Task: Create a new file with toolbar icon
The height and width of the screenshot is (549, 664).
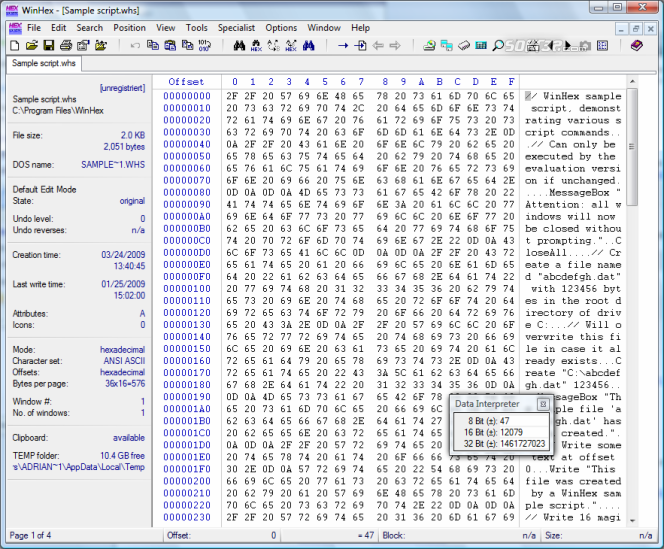Action: tap(14, 45)
